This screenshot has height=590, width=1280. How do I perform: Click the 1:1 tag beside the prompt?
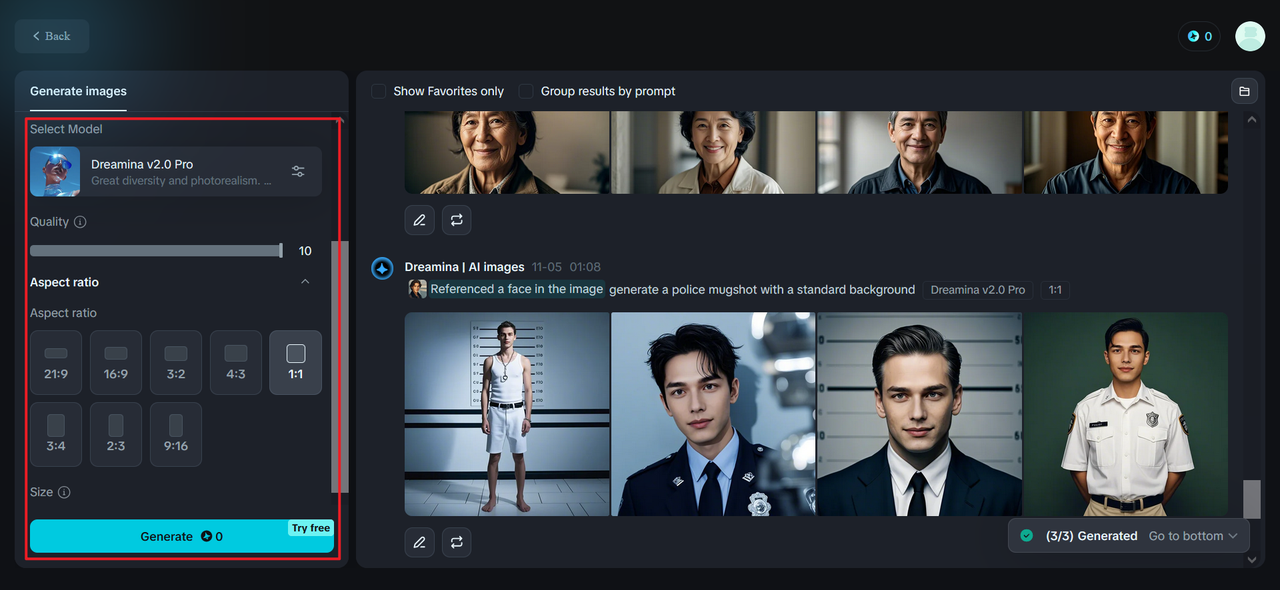pos(1054,290)
